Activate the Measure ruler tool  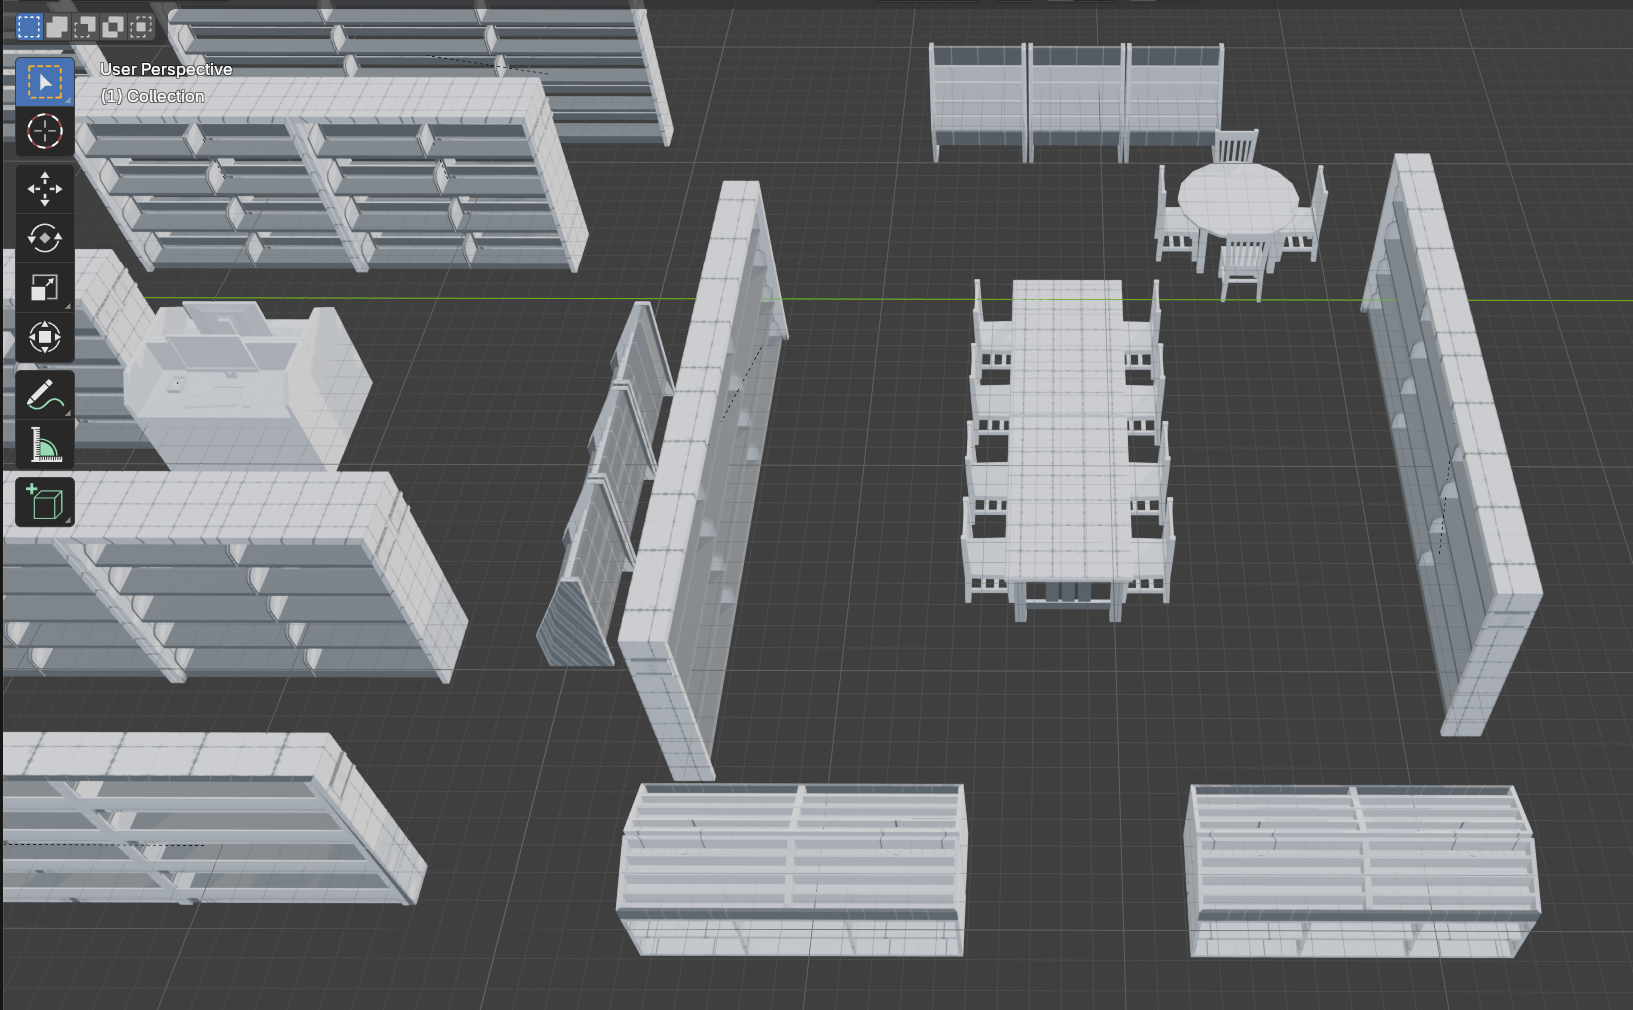click(45, 444)
